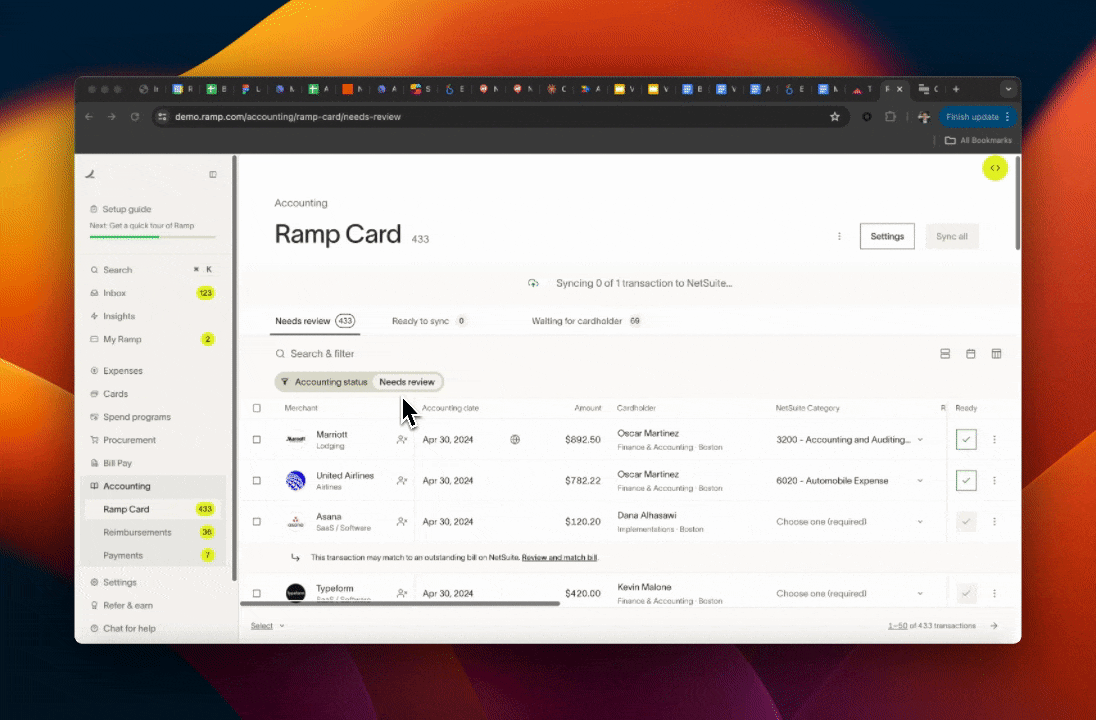Switch to Needs review tab

click(x=315, y=321)
